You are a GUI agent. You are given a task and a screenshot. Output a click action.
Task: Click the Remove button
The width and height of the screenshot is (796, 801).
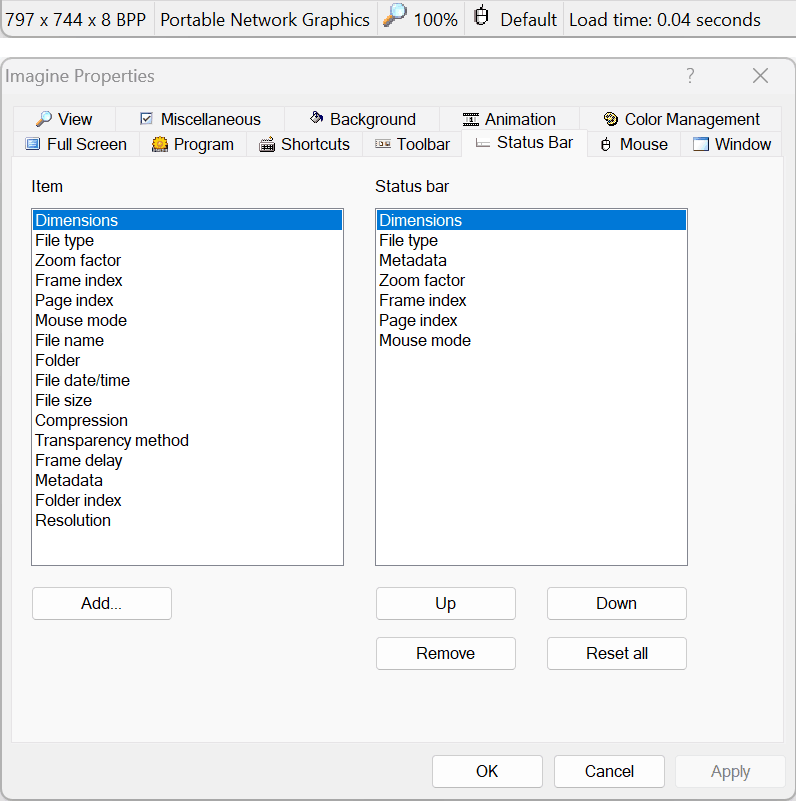446,653
